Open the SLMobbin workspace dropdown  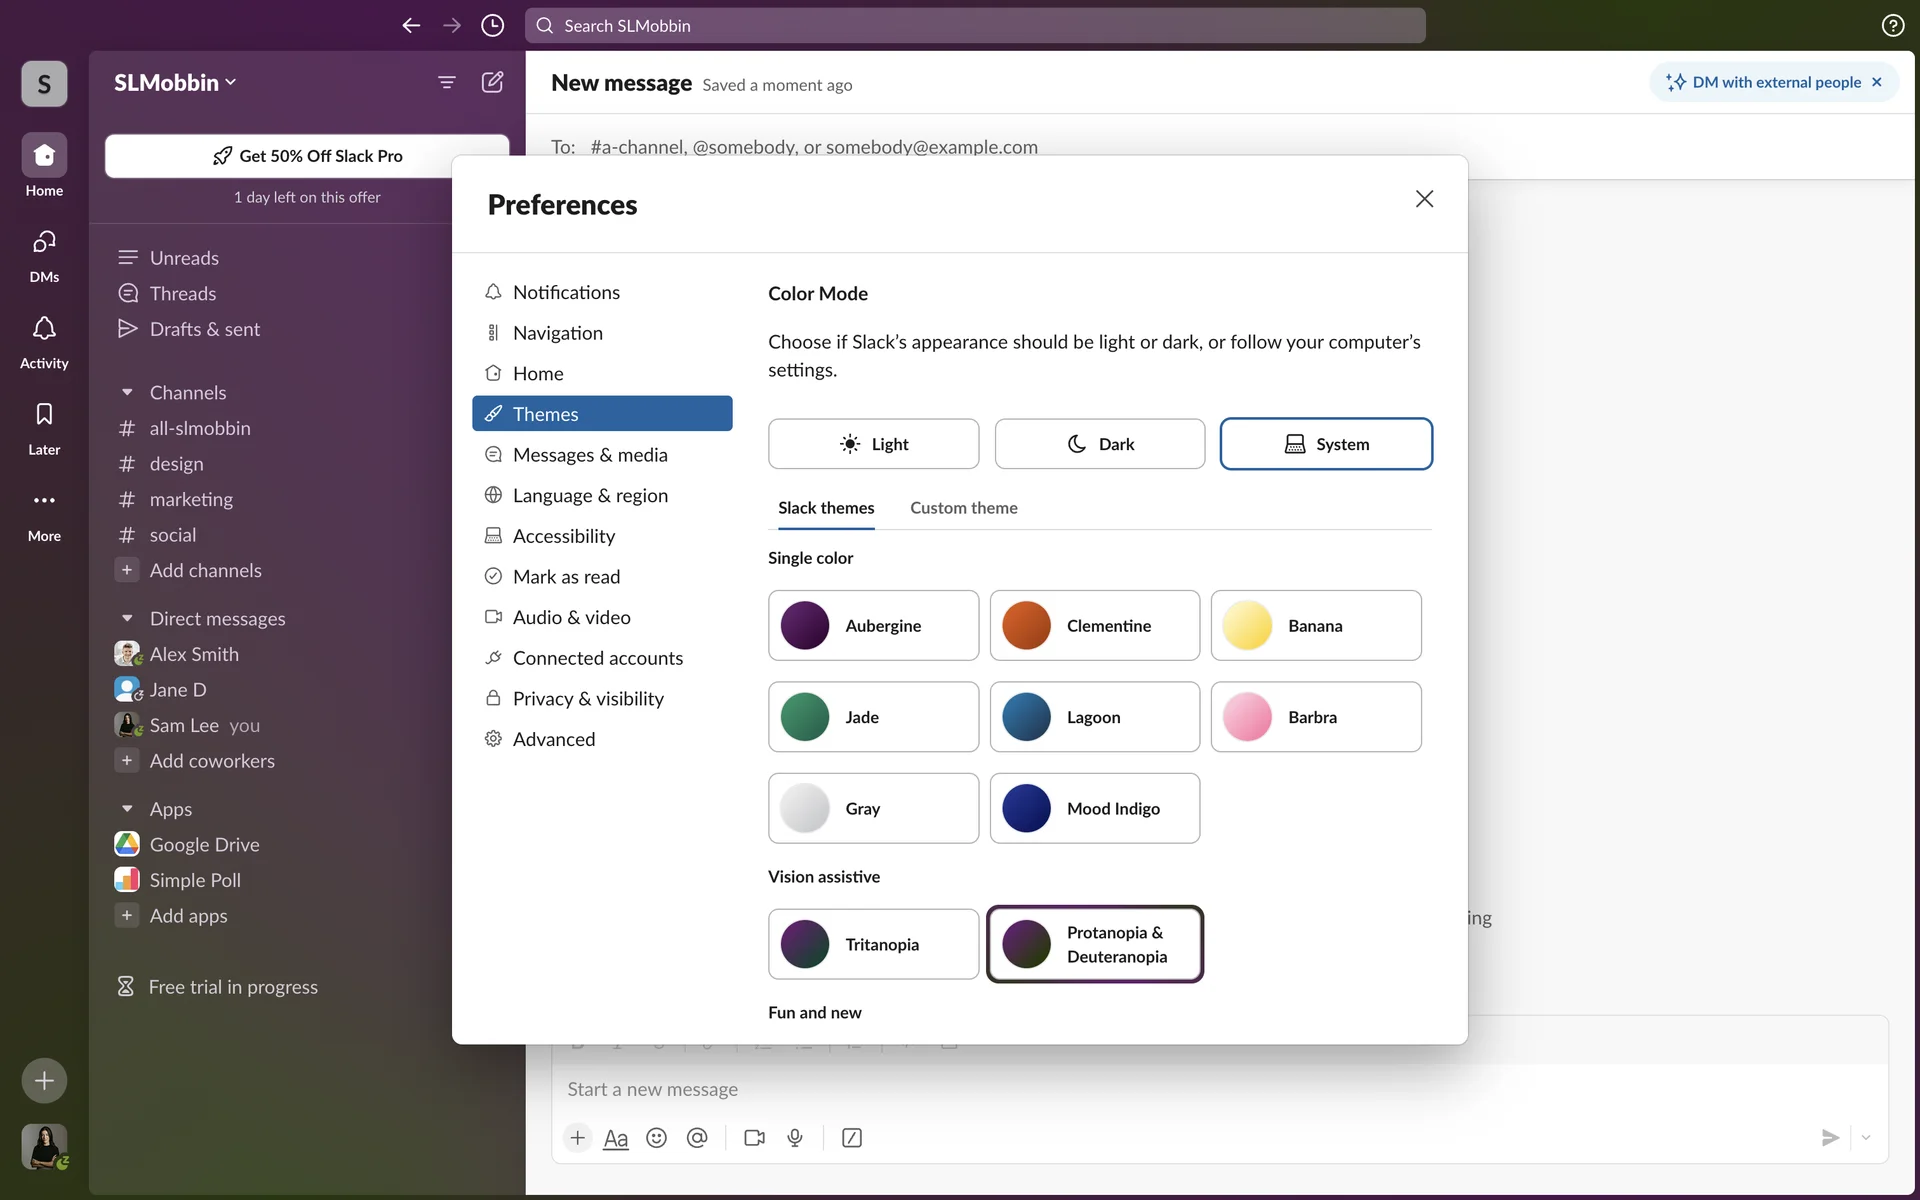click(175, 83)
